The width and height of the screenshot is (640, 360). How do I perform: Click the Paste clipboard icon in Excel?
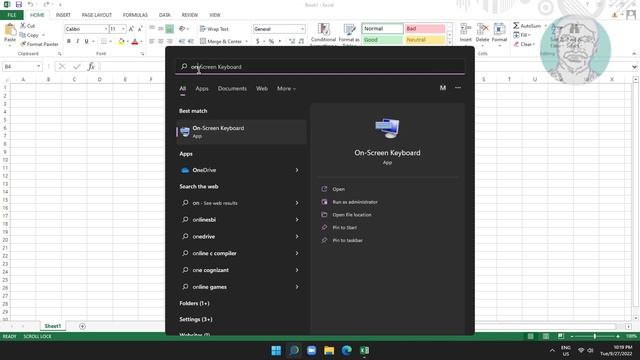pyautogui.click(x=10, y=29)
